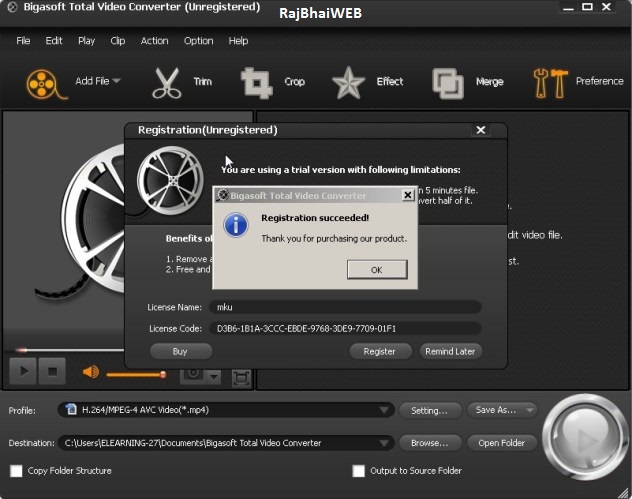
Task: Click the message box title bar icon
Action: [x=222, y=195]
